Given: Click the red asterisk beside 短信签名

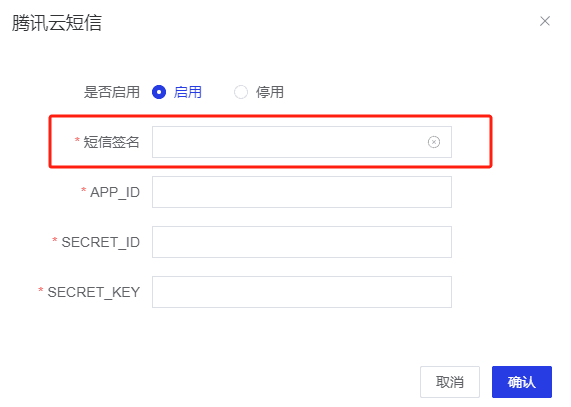Looking at the screenshot, I should [x=77, y=140].
